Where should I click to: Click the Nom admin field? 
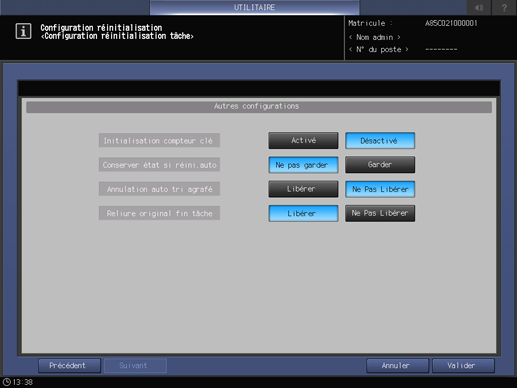pos(375,37)
